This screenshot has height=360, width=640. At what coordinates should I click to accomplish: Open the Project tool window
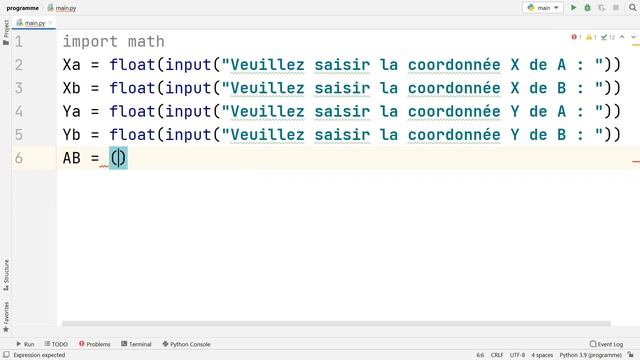pos(6,33)
